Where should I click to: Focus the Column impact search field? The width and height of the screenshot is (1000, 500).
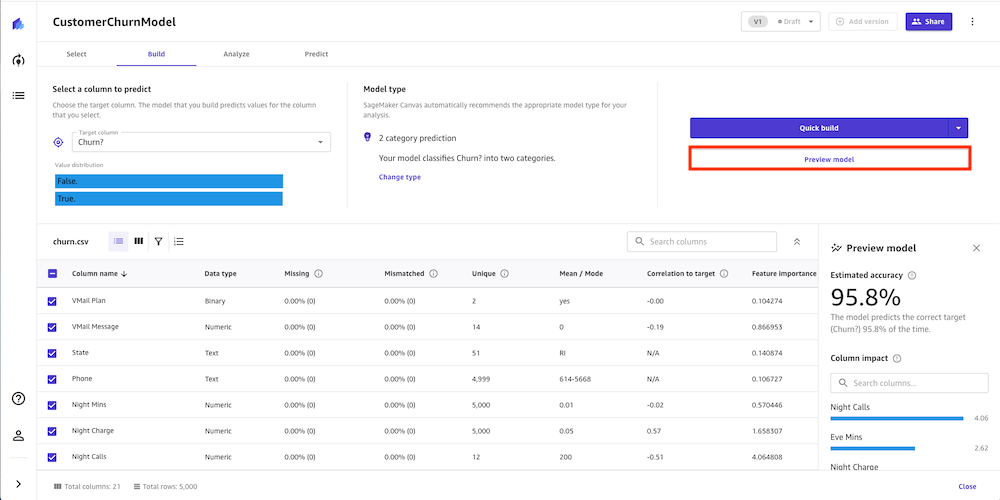(909, 383)
